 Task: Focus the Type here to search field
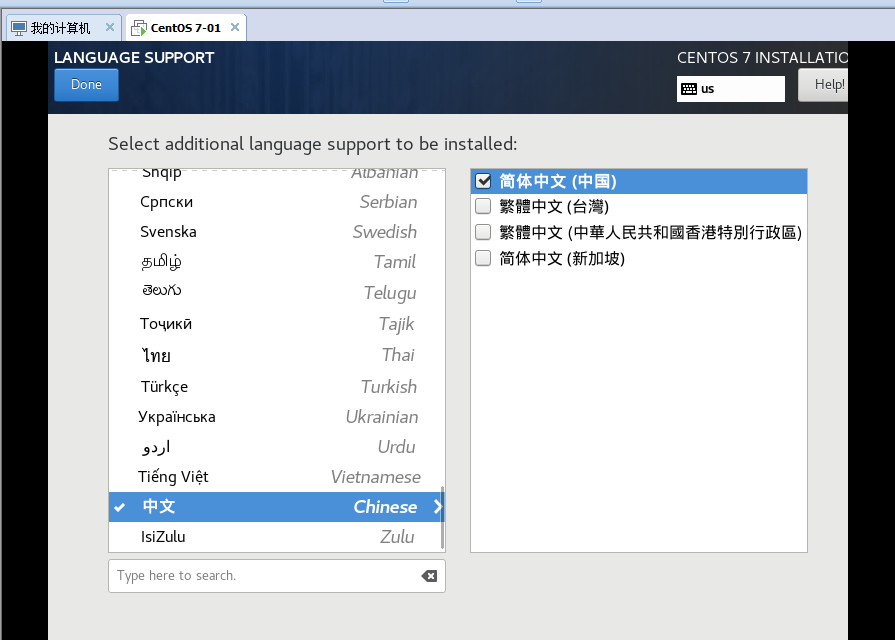click(x=277, y=576)
